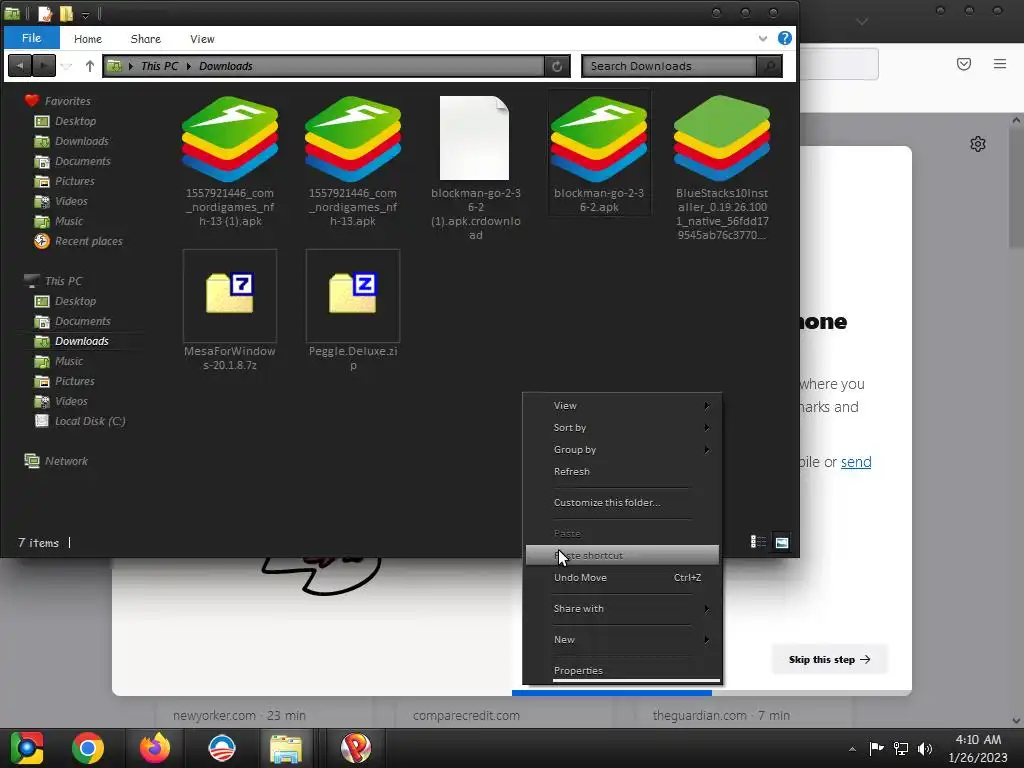Click 'Skip this step' in Firefox window
This screenshot has height=768, width=1024.
coord(829,660)
